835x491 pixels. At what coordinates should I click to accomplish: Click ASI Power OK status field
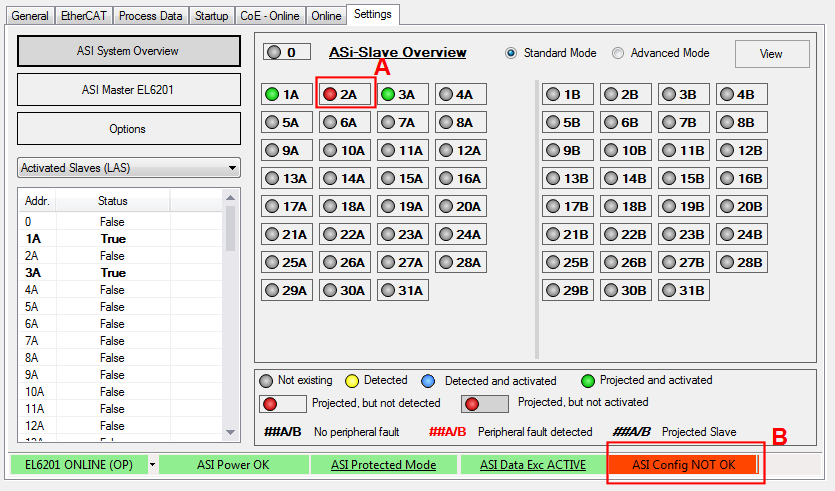point(233,465)
